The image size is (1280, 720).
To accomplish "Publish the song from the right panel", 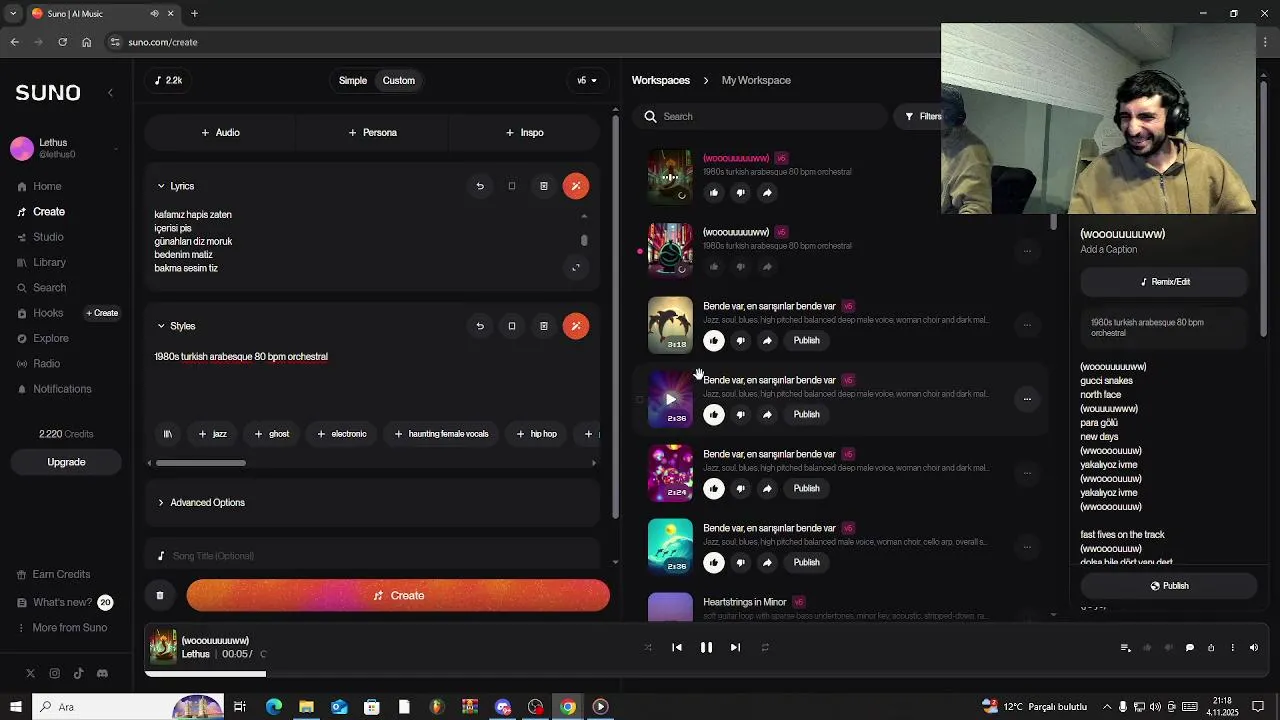I will coord(1169,586).
